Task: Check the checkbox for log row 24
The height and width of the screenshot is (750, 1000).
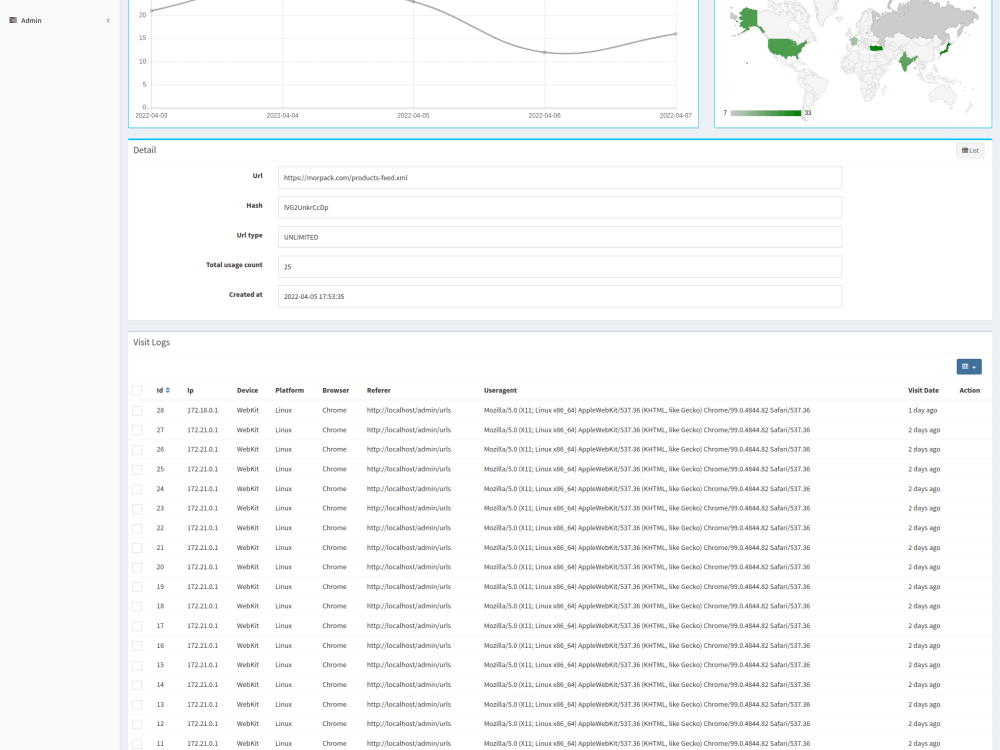Action: click(137, 489)
